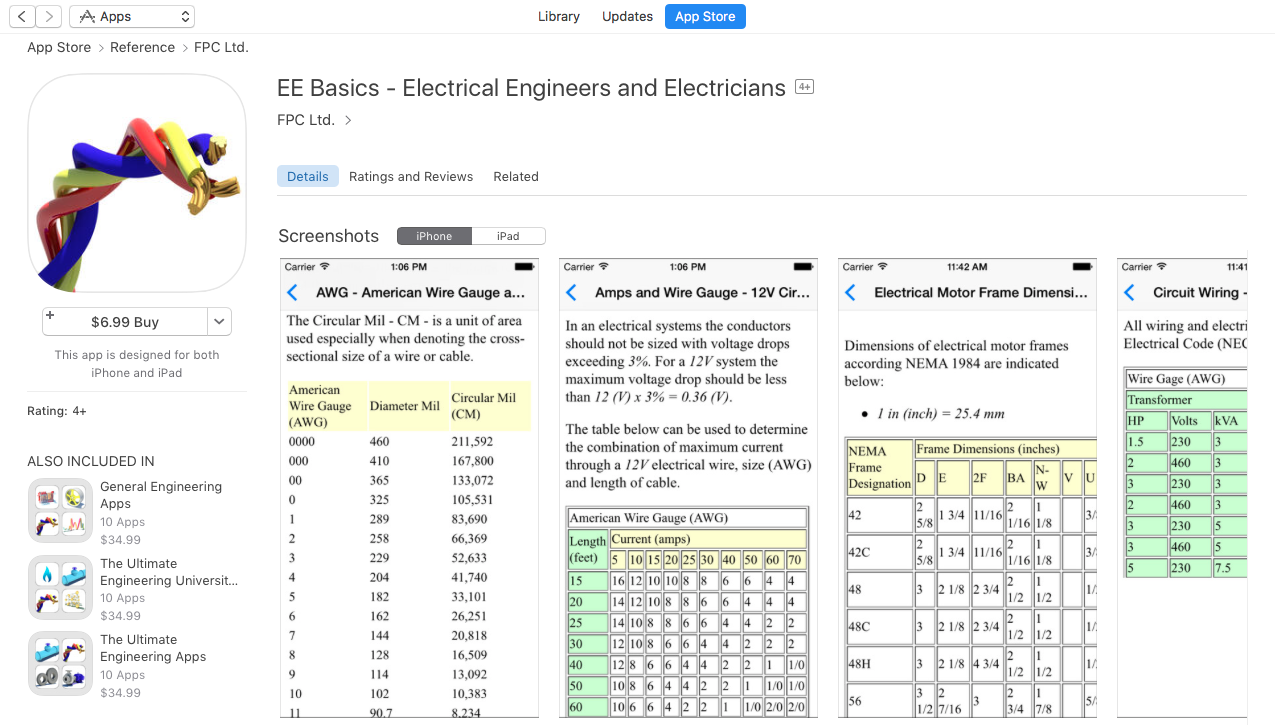This screenshot has width=1275, height=725.
Task: Open the AWG American Wire Gauge screenshot
Action: [409, 488]
